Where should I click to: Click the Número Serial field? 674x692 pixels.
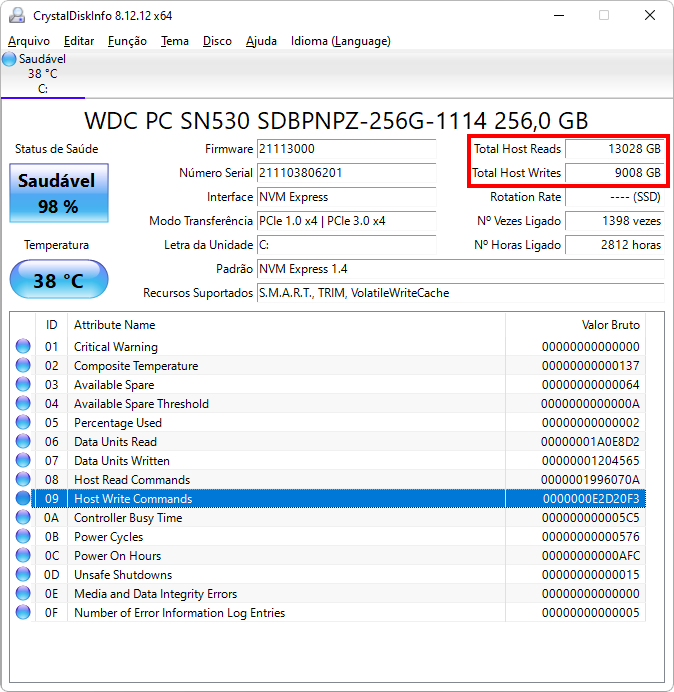346,173
